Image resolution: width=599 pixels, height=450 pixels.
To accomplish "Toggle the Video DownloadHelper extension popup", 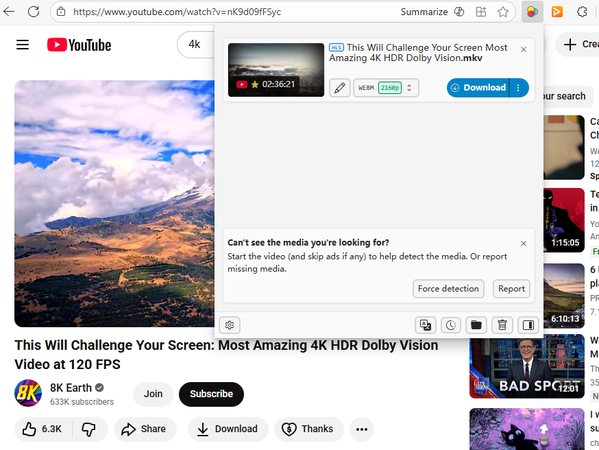I will 532,12.
